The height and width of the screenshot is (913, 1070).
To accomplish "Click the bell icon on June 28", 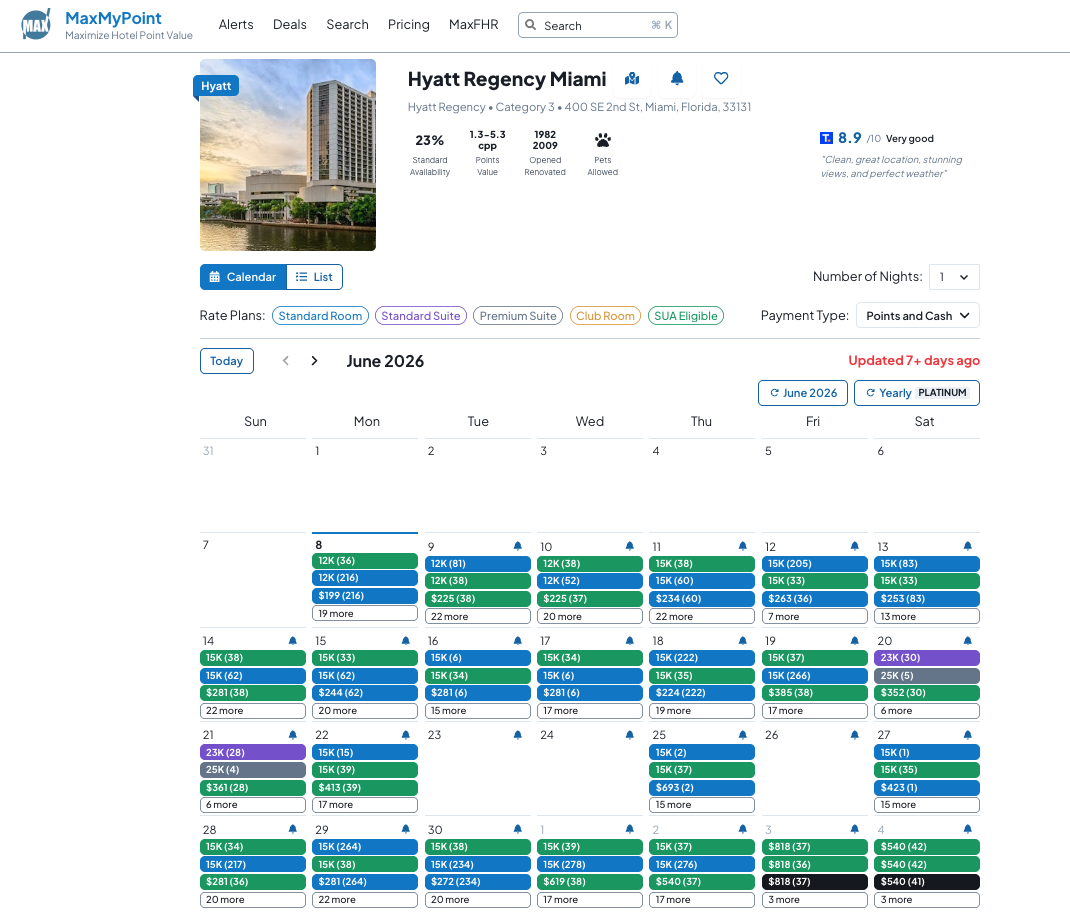I will [x=293, y=830].
